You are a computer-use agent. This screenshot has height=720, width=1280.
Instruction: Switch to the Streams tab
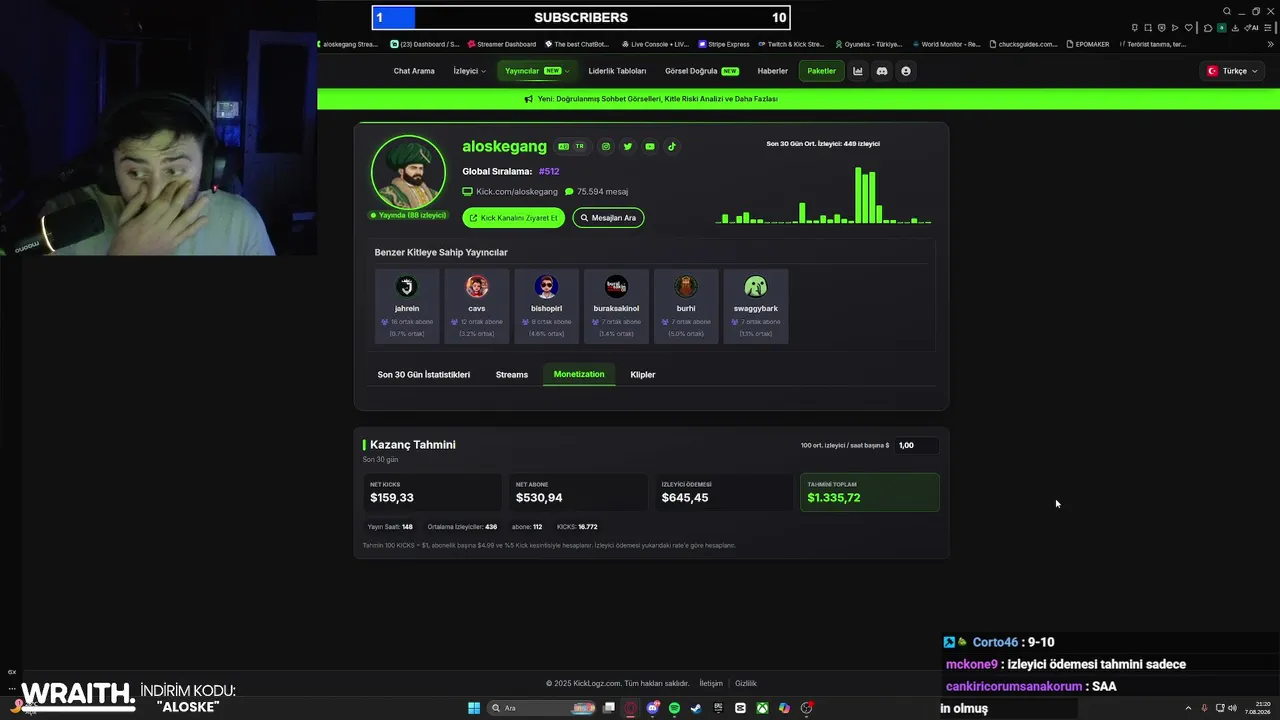(x=512, y=375)
